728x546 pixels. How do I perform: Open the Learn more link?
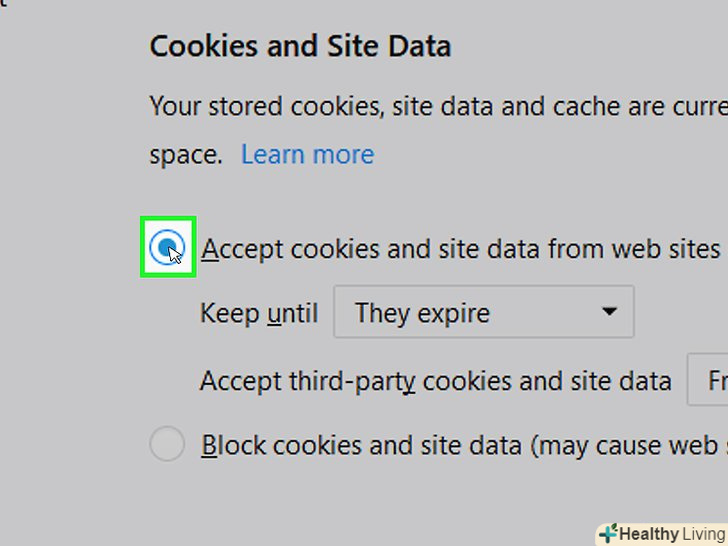pos(307,155)
